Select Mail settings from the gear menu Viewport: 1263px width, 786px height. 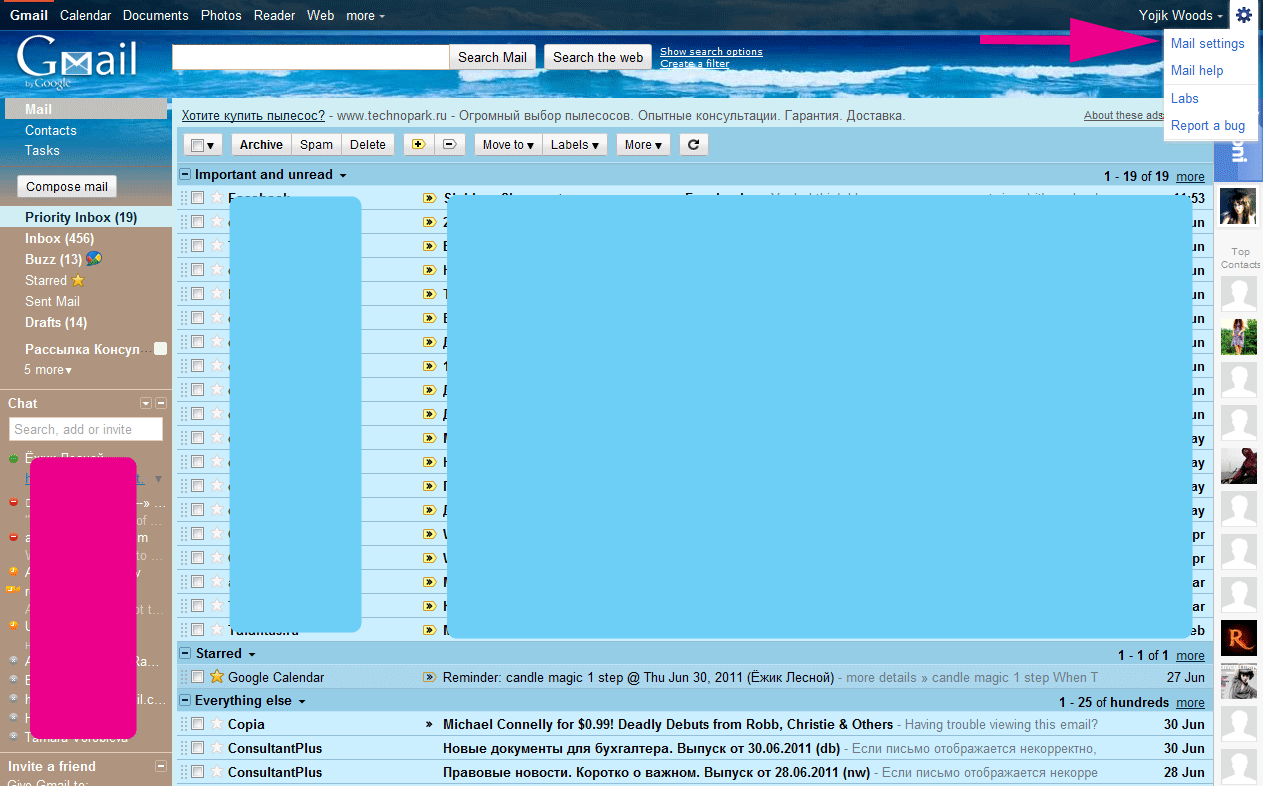[x=1208, y=43]
